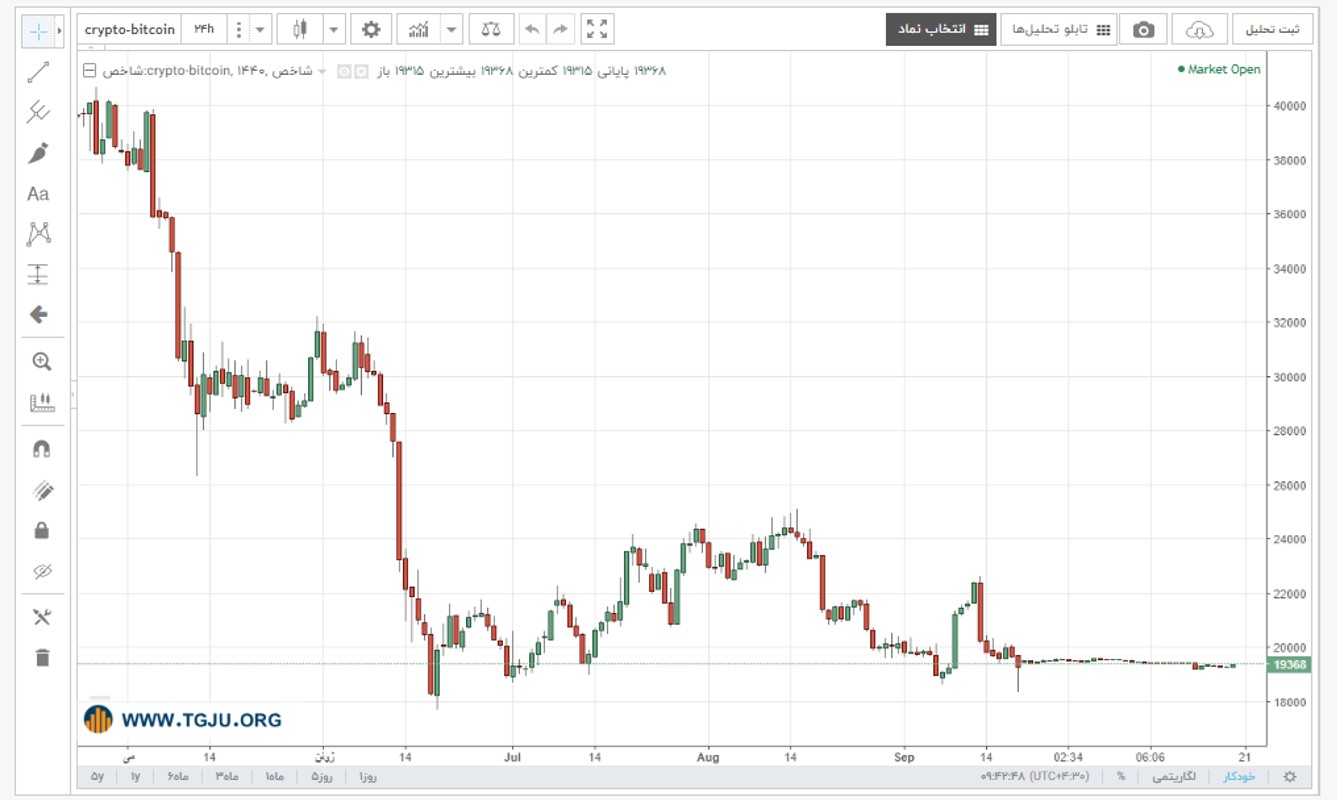
Task: Open the indicators dropdown arrow
Action: [452, 29]
